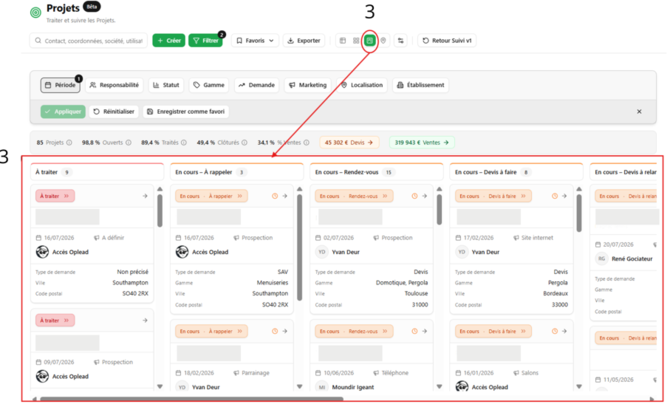
Task: Open status badge on À traiter card 16/07/2026
Action: [55, 196]
